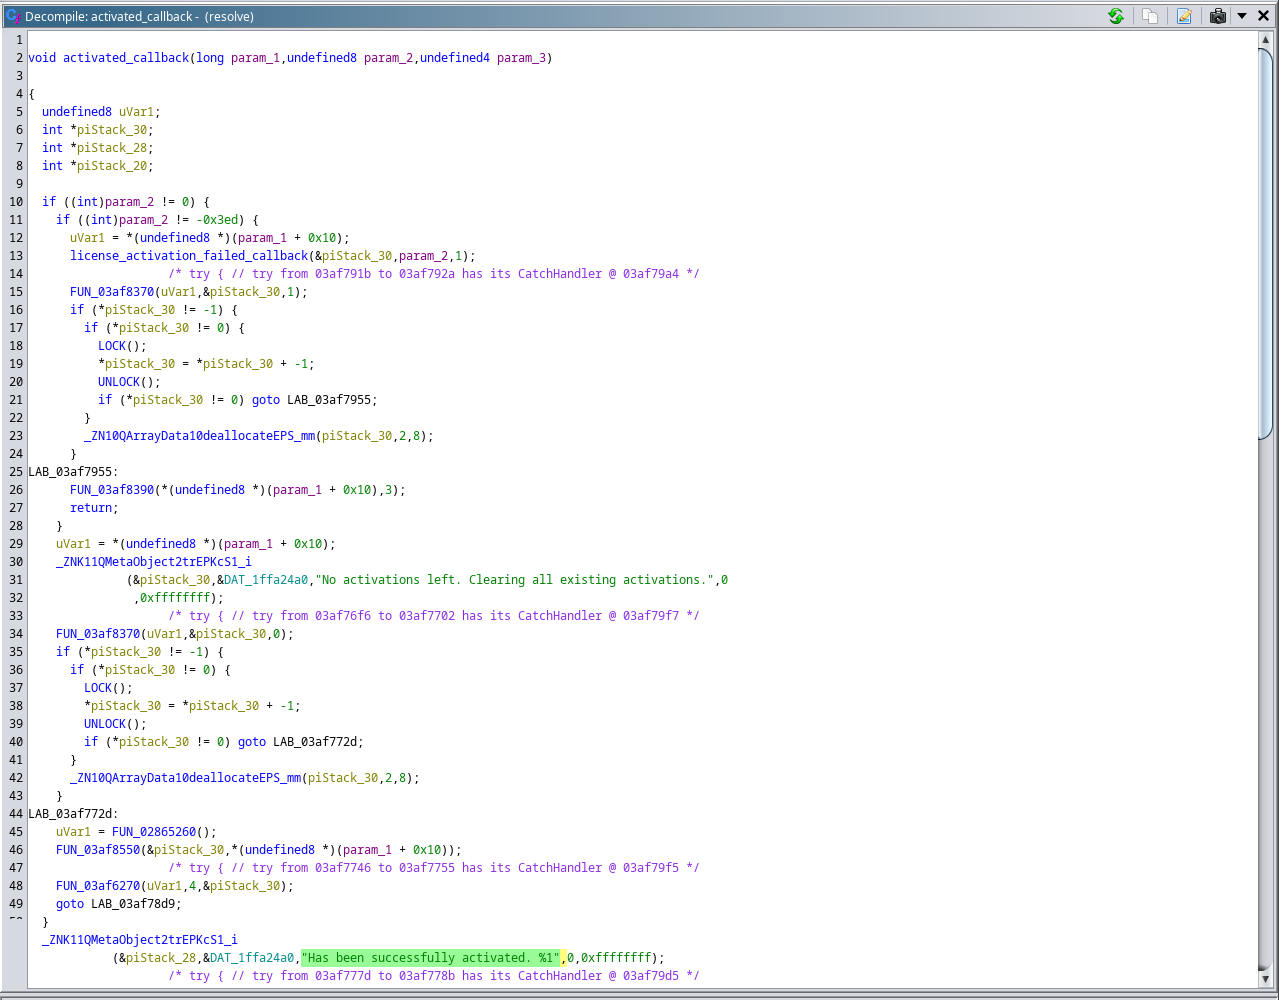Click the green refresh decompiler icon
The image size is (1279, 1000).
coord(1115,16)
